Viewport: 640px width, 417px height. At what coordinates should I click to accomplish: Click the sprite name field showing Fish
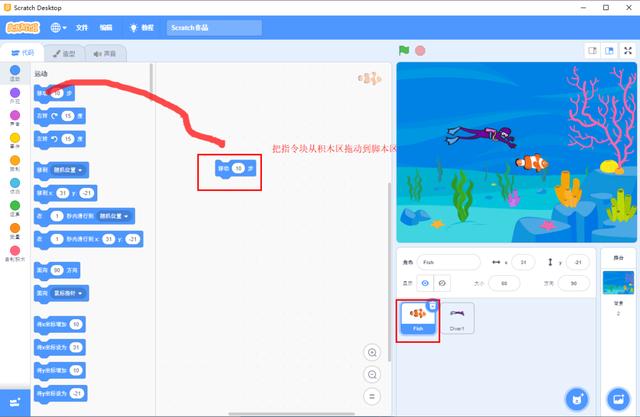coord(449,262)
